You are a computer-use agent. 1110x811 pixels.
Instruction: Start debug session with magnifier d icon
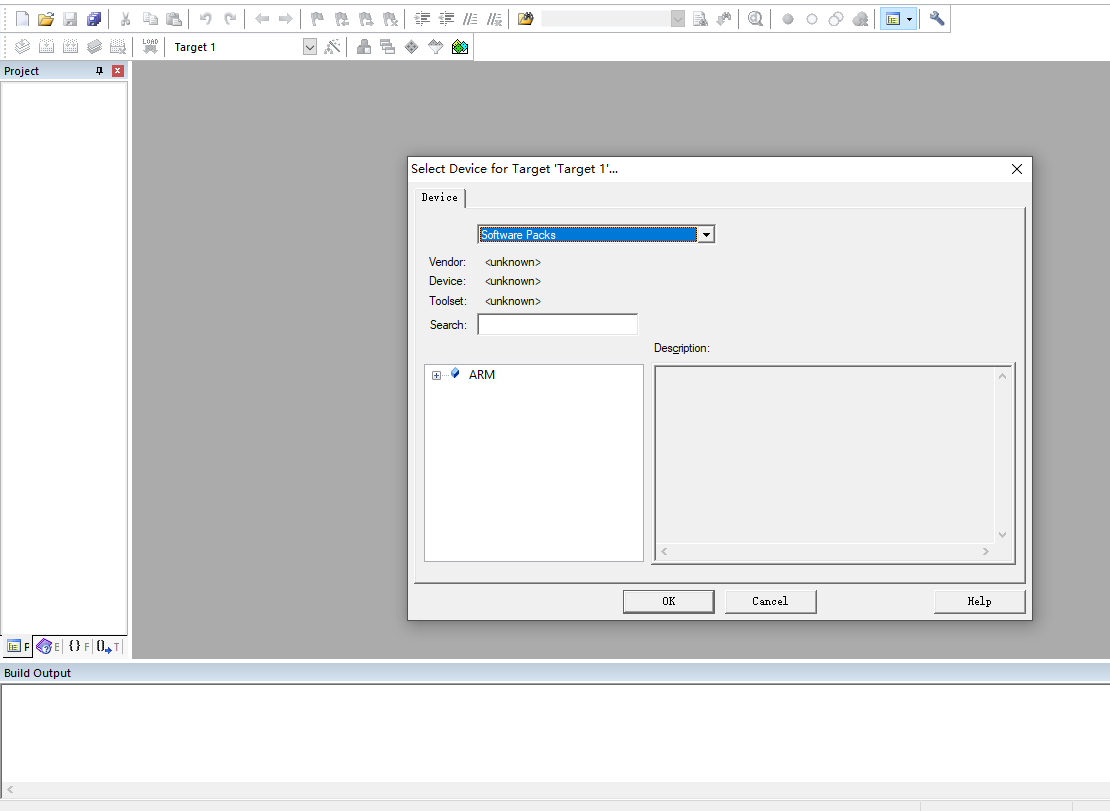tap(755, 19)
